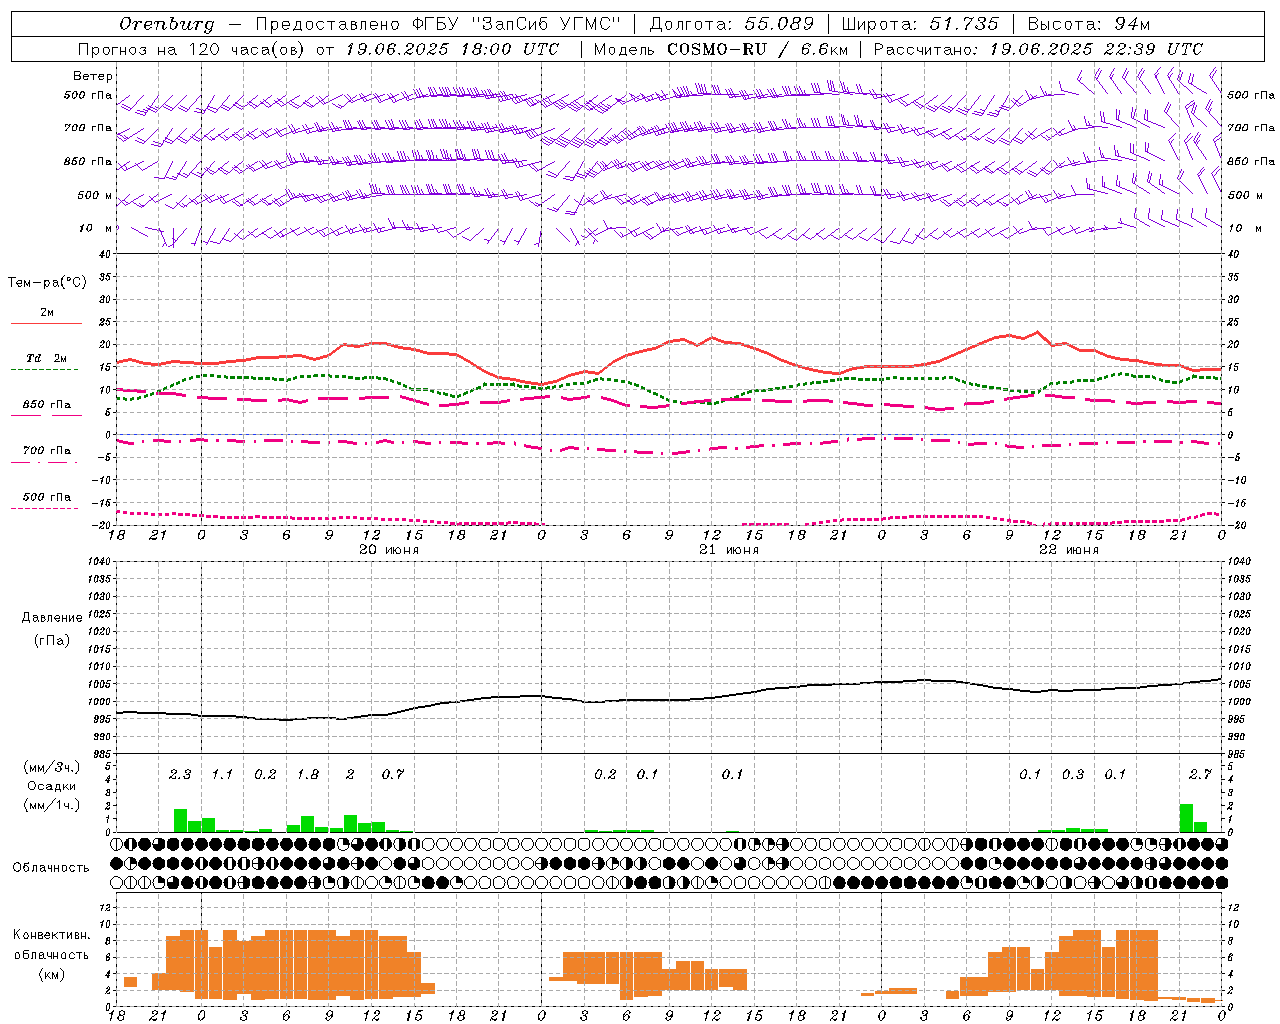1280x1024 pixels.
Task: Click the "Конвективн." convective cloud label
Action: pyautogui.click(x=52, y=935)
